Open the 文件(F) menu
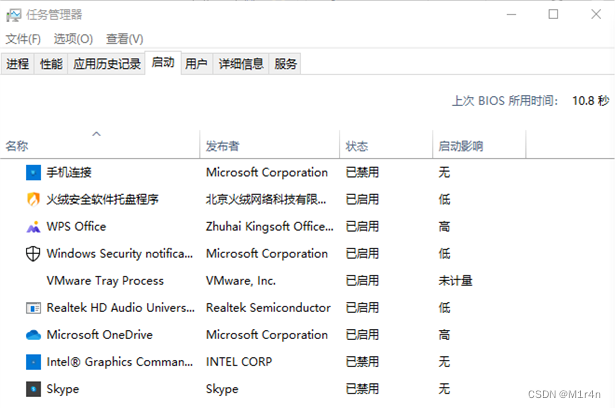Viewport: 616px width, 408px height. pyautogui.click(x=23, y=39)
